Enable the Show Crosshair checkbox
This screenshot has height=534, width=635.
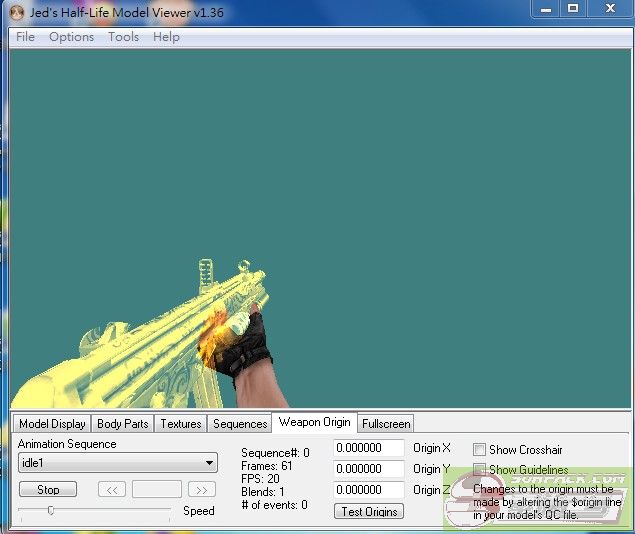pyautogui.click(x=480, y=450)
